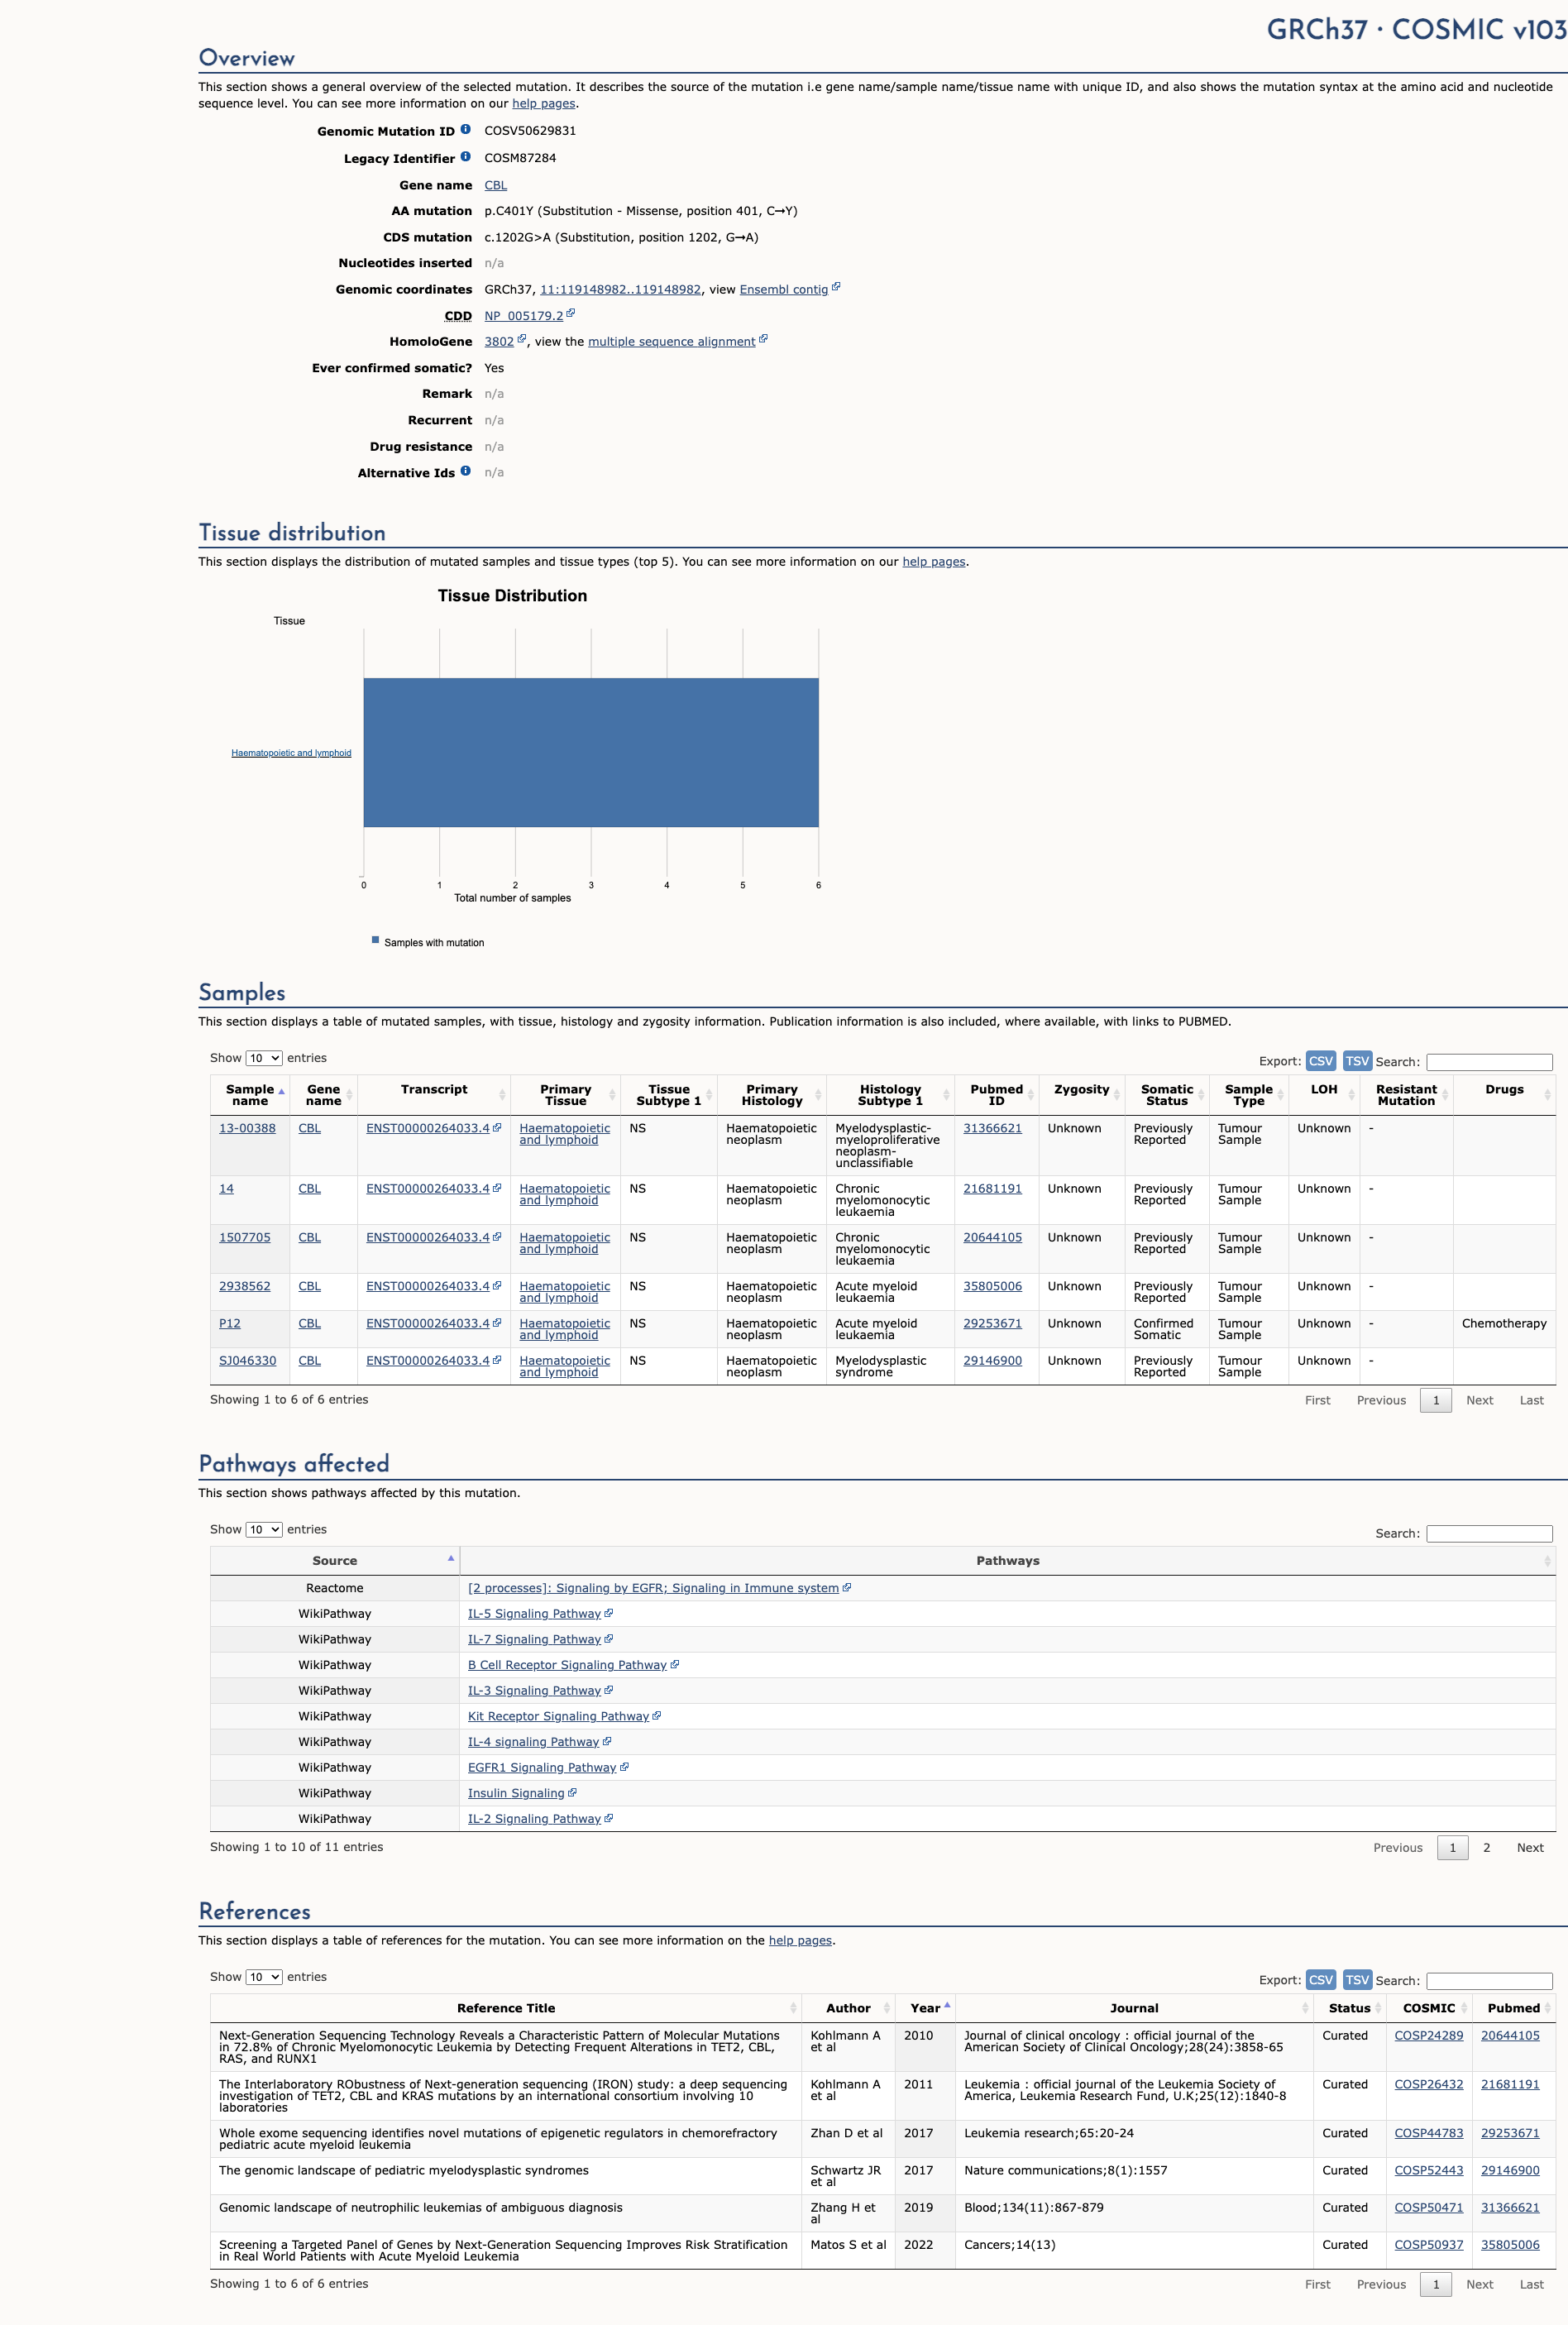Click Next in pathways pagination

[x=1530, y=1848]
